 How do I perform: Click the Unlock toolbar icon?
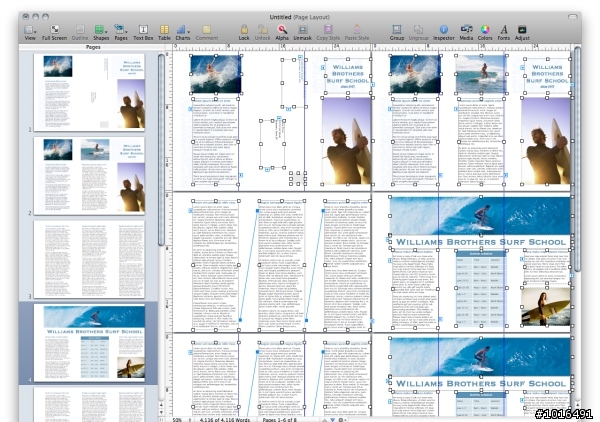pos(262,32)
